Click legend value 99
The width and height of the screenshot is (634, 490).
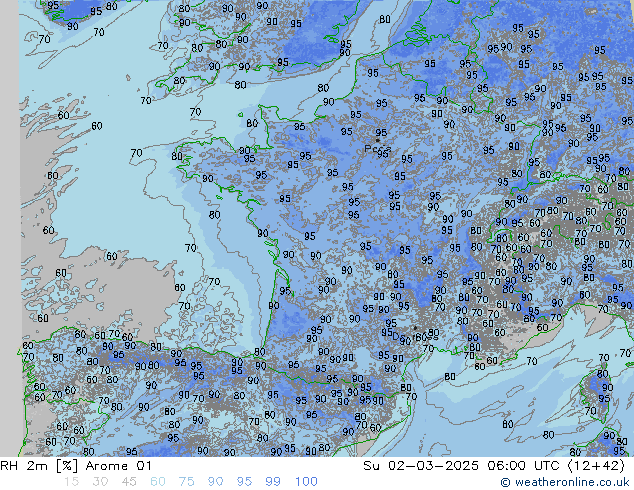273,482
